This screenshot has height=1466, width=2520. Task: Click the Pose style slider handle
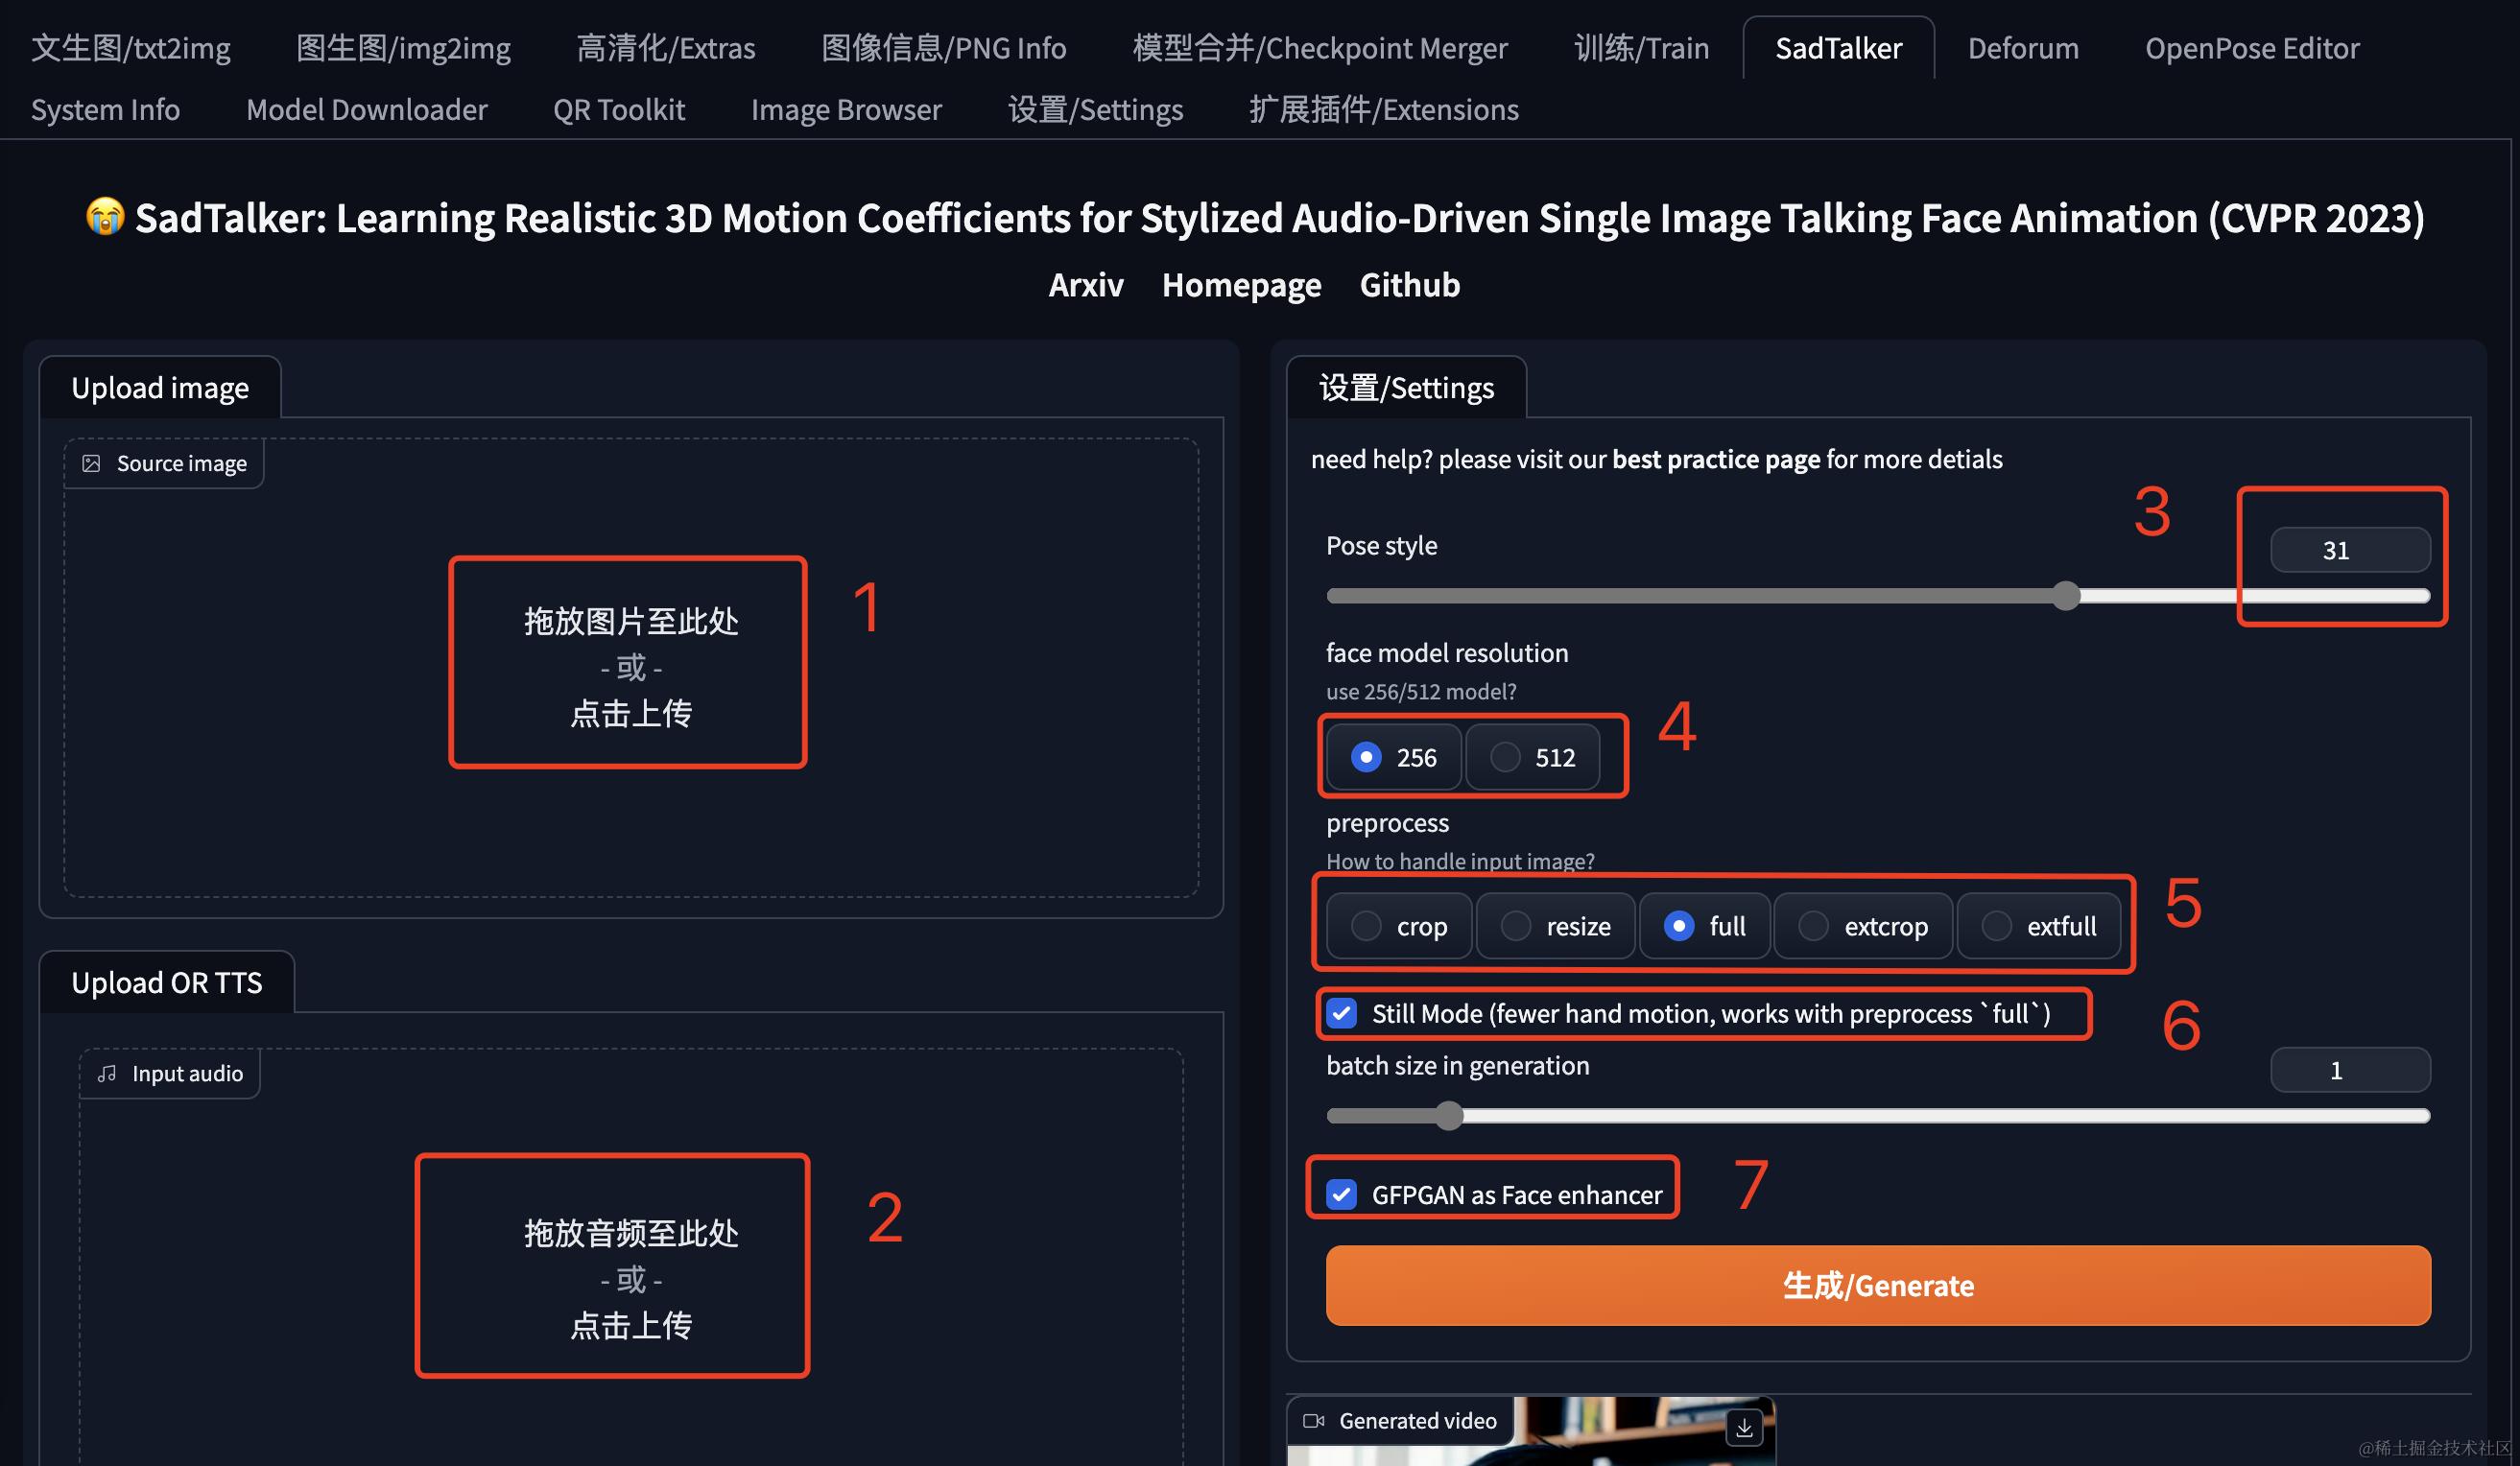coord(2066,596)
